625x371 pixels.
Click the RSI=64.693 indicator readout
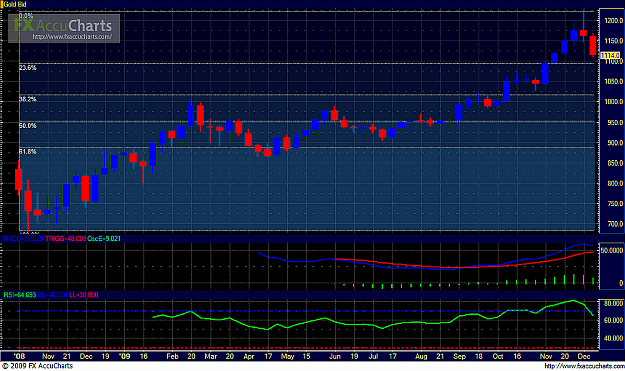pyautogui.click(x=20, y=295)
